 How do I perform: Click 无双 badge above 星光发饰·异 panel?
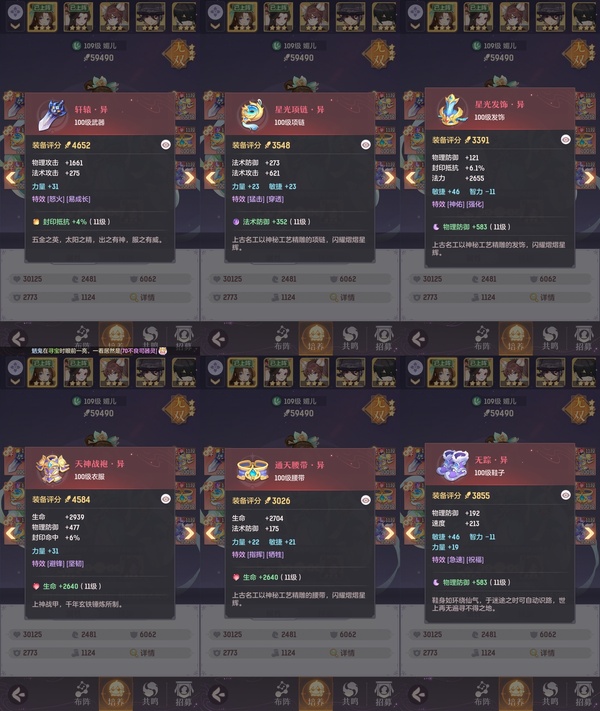click(x=578, y=54)
